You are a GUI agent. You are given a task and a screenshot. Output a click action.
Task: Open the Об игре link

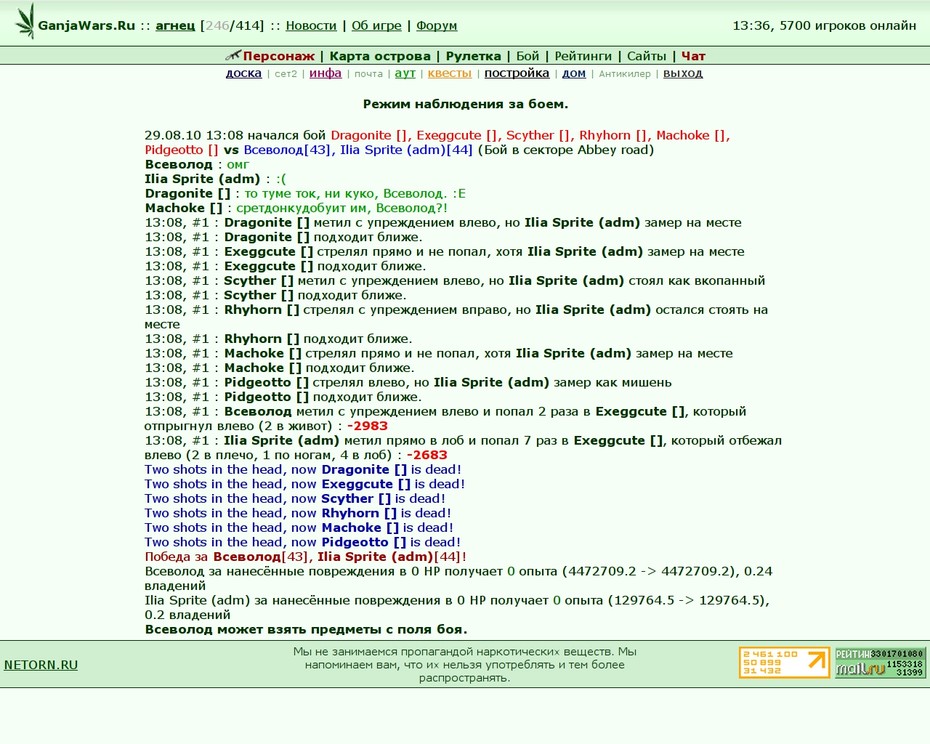[x=377, y=26]
